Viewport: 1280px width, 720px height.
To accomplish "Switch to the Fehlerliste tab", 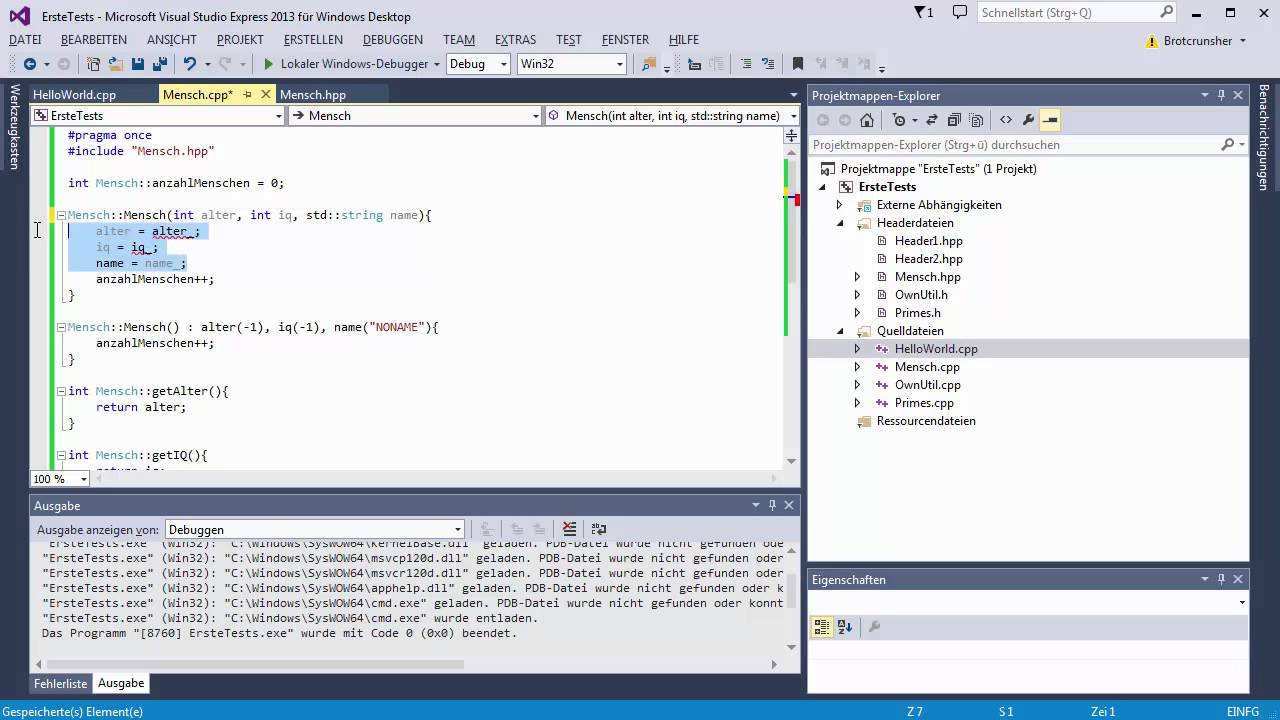I will tap(61, 683).
